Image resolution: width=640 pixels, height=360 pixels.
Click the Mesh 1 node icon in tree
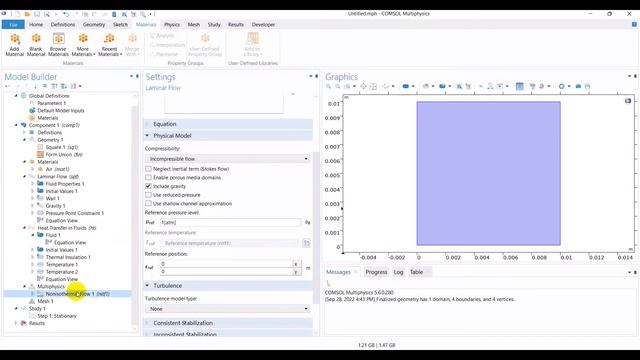(32, 301)
